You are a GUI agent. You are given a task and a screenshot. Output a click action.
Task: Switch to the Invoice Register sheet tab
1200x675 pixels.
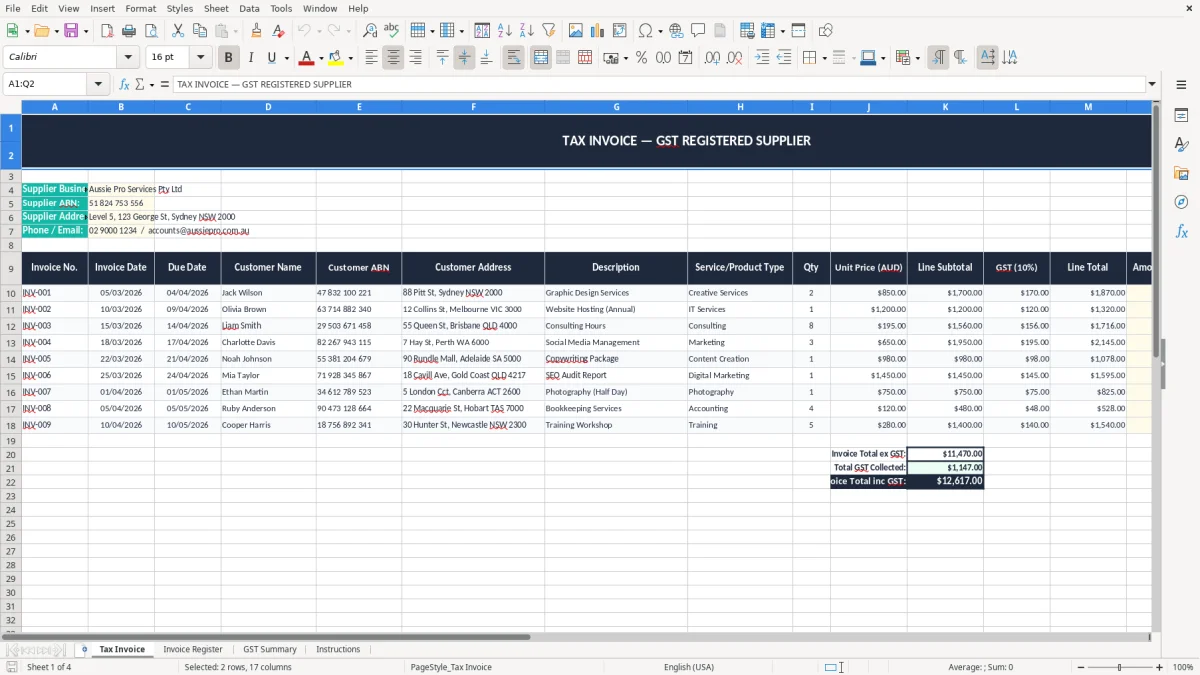pos(193,650)
